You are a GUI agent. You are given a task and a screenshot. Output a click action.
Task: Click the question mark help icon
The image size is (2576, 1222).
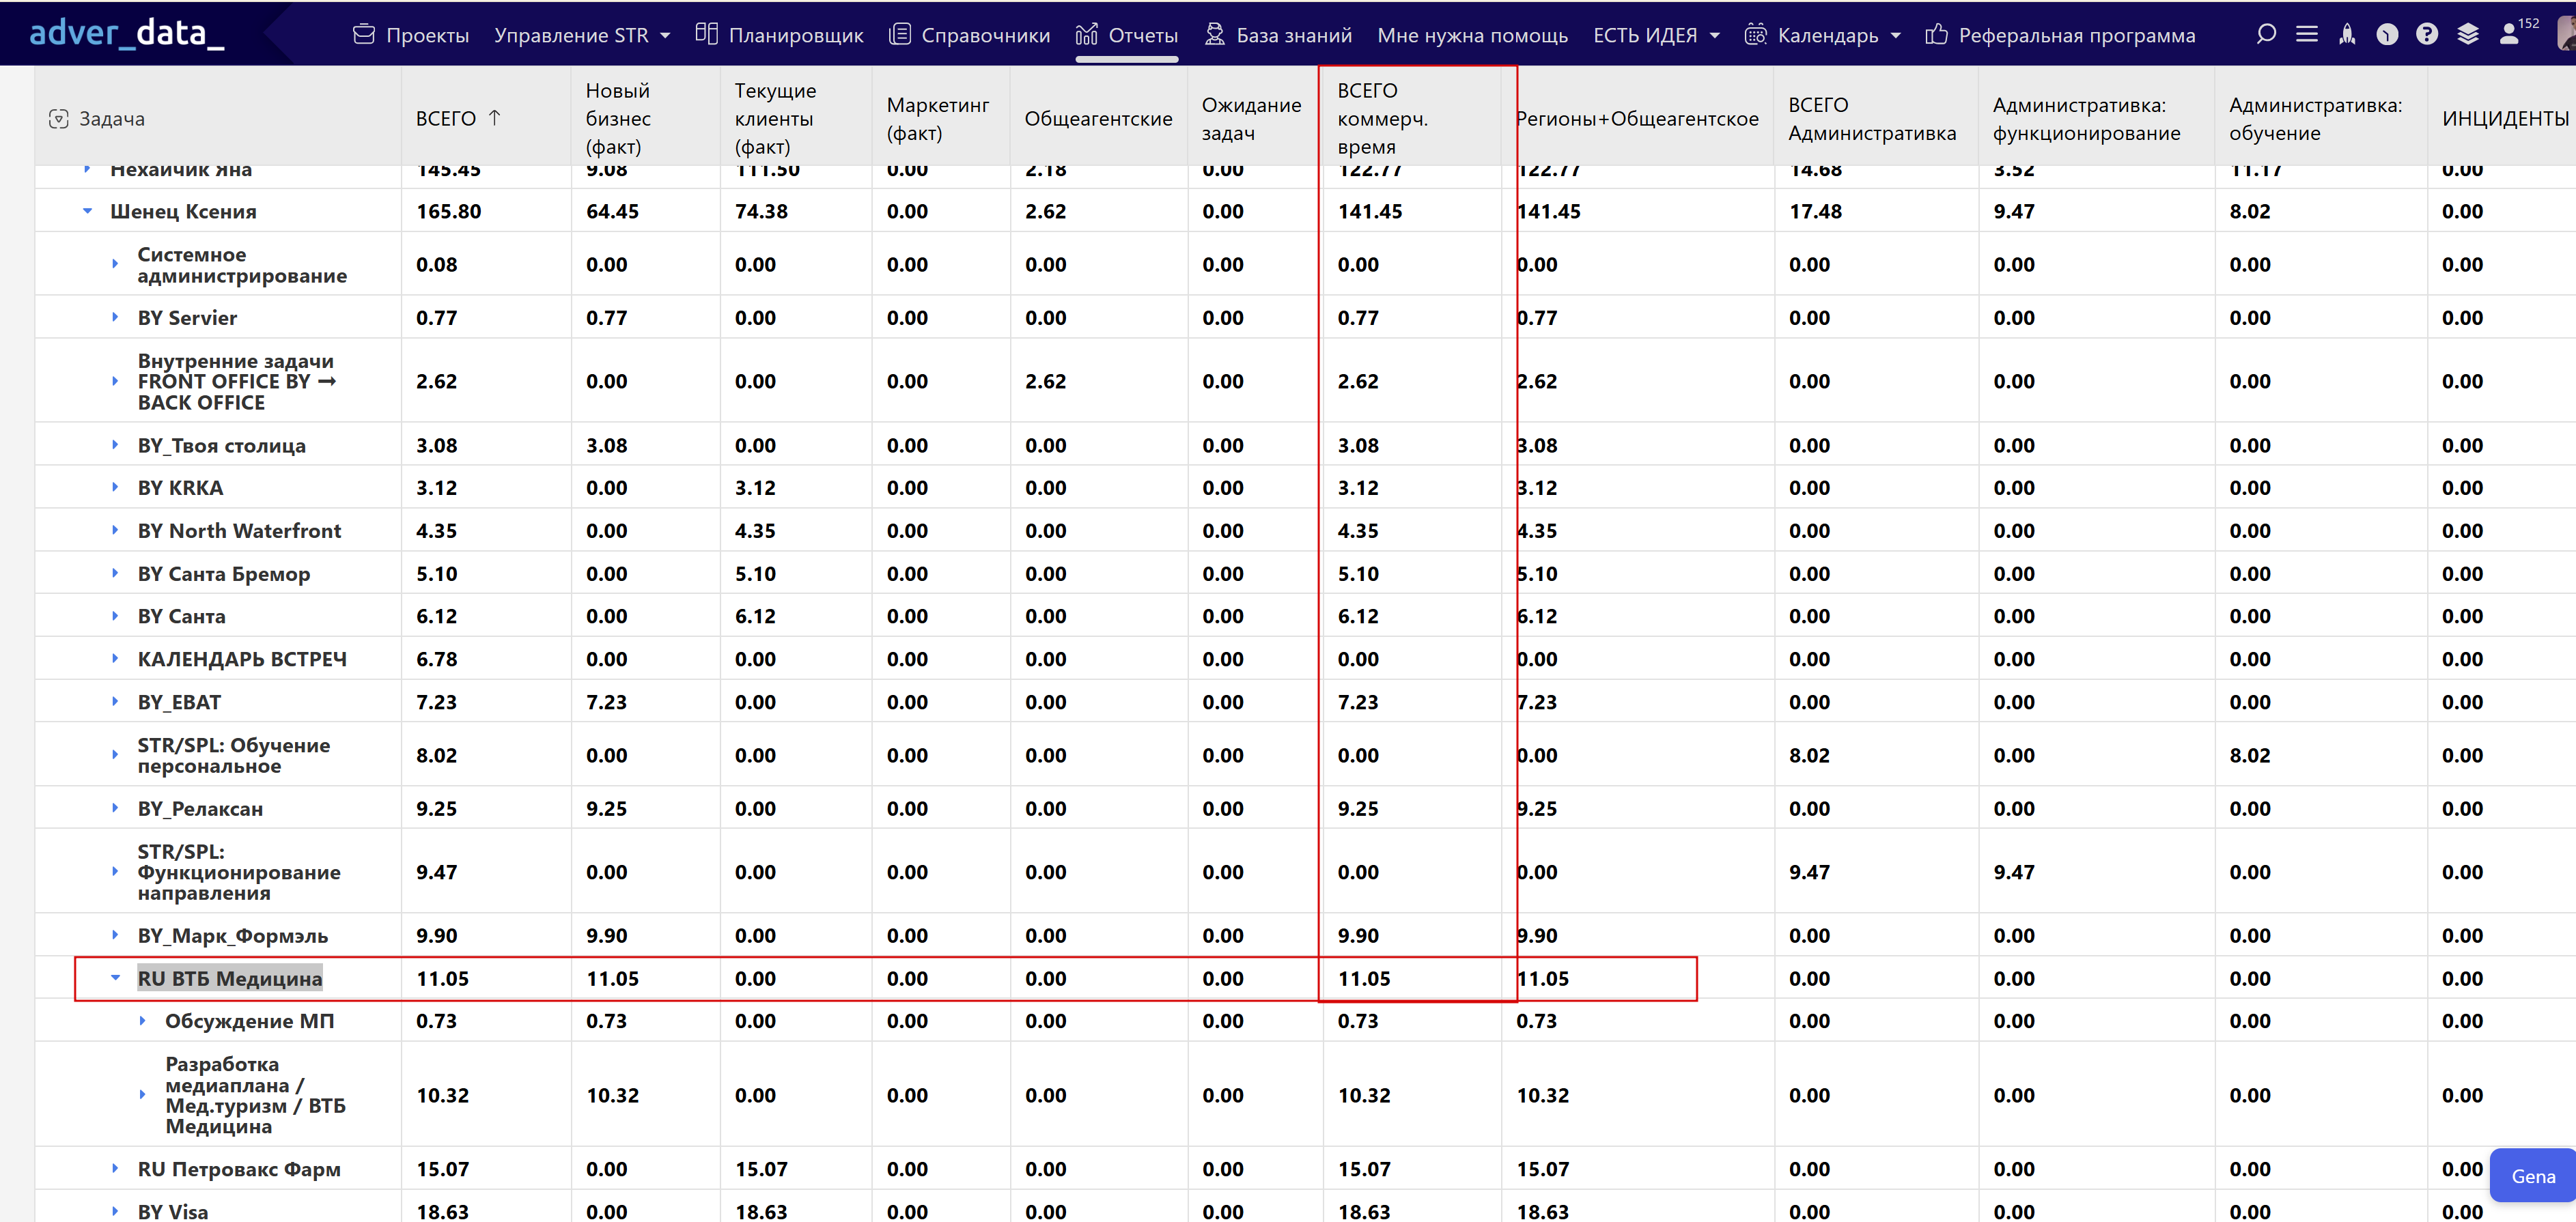[x=2427, y=34]
